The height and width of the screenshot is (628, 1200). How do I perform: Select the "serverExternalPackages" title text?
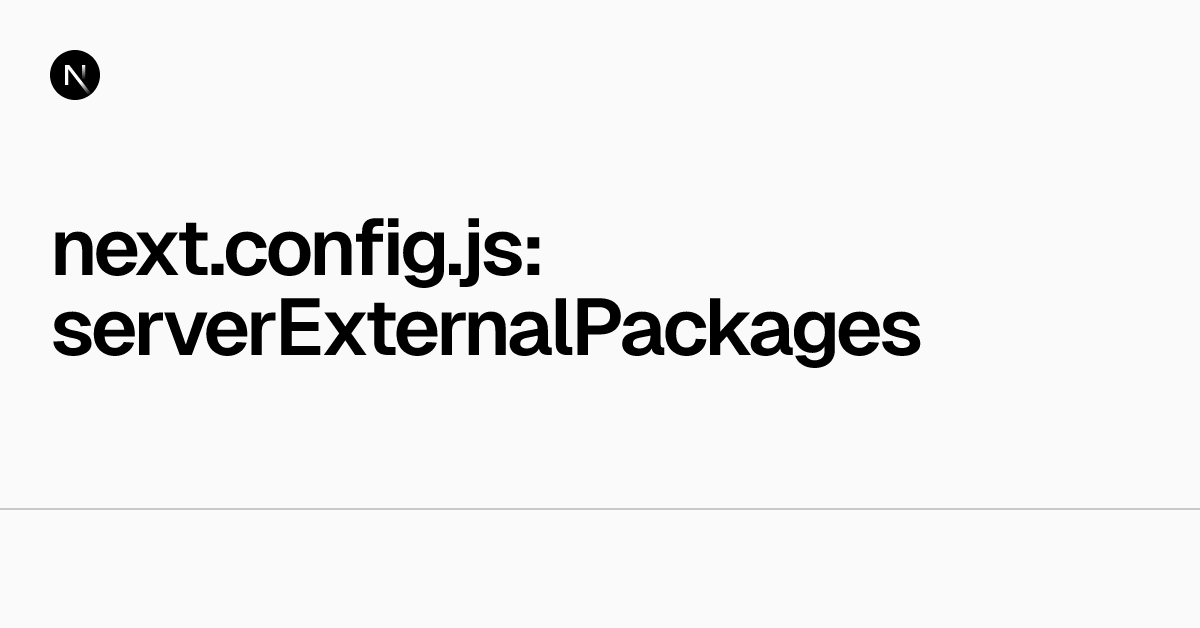486,330
